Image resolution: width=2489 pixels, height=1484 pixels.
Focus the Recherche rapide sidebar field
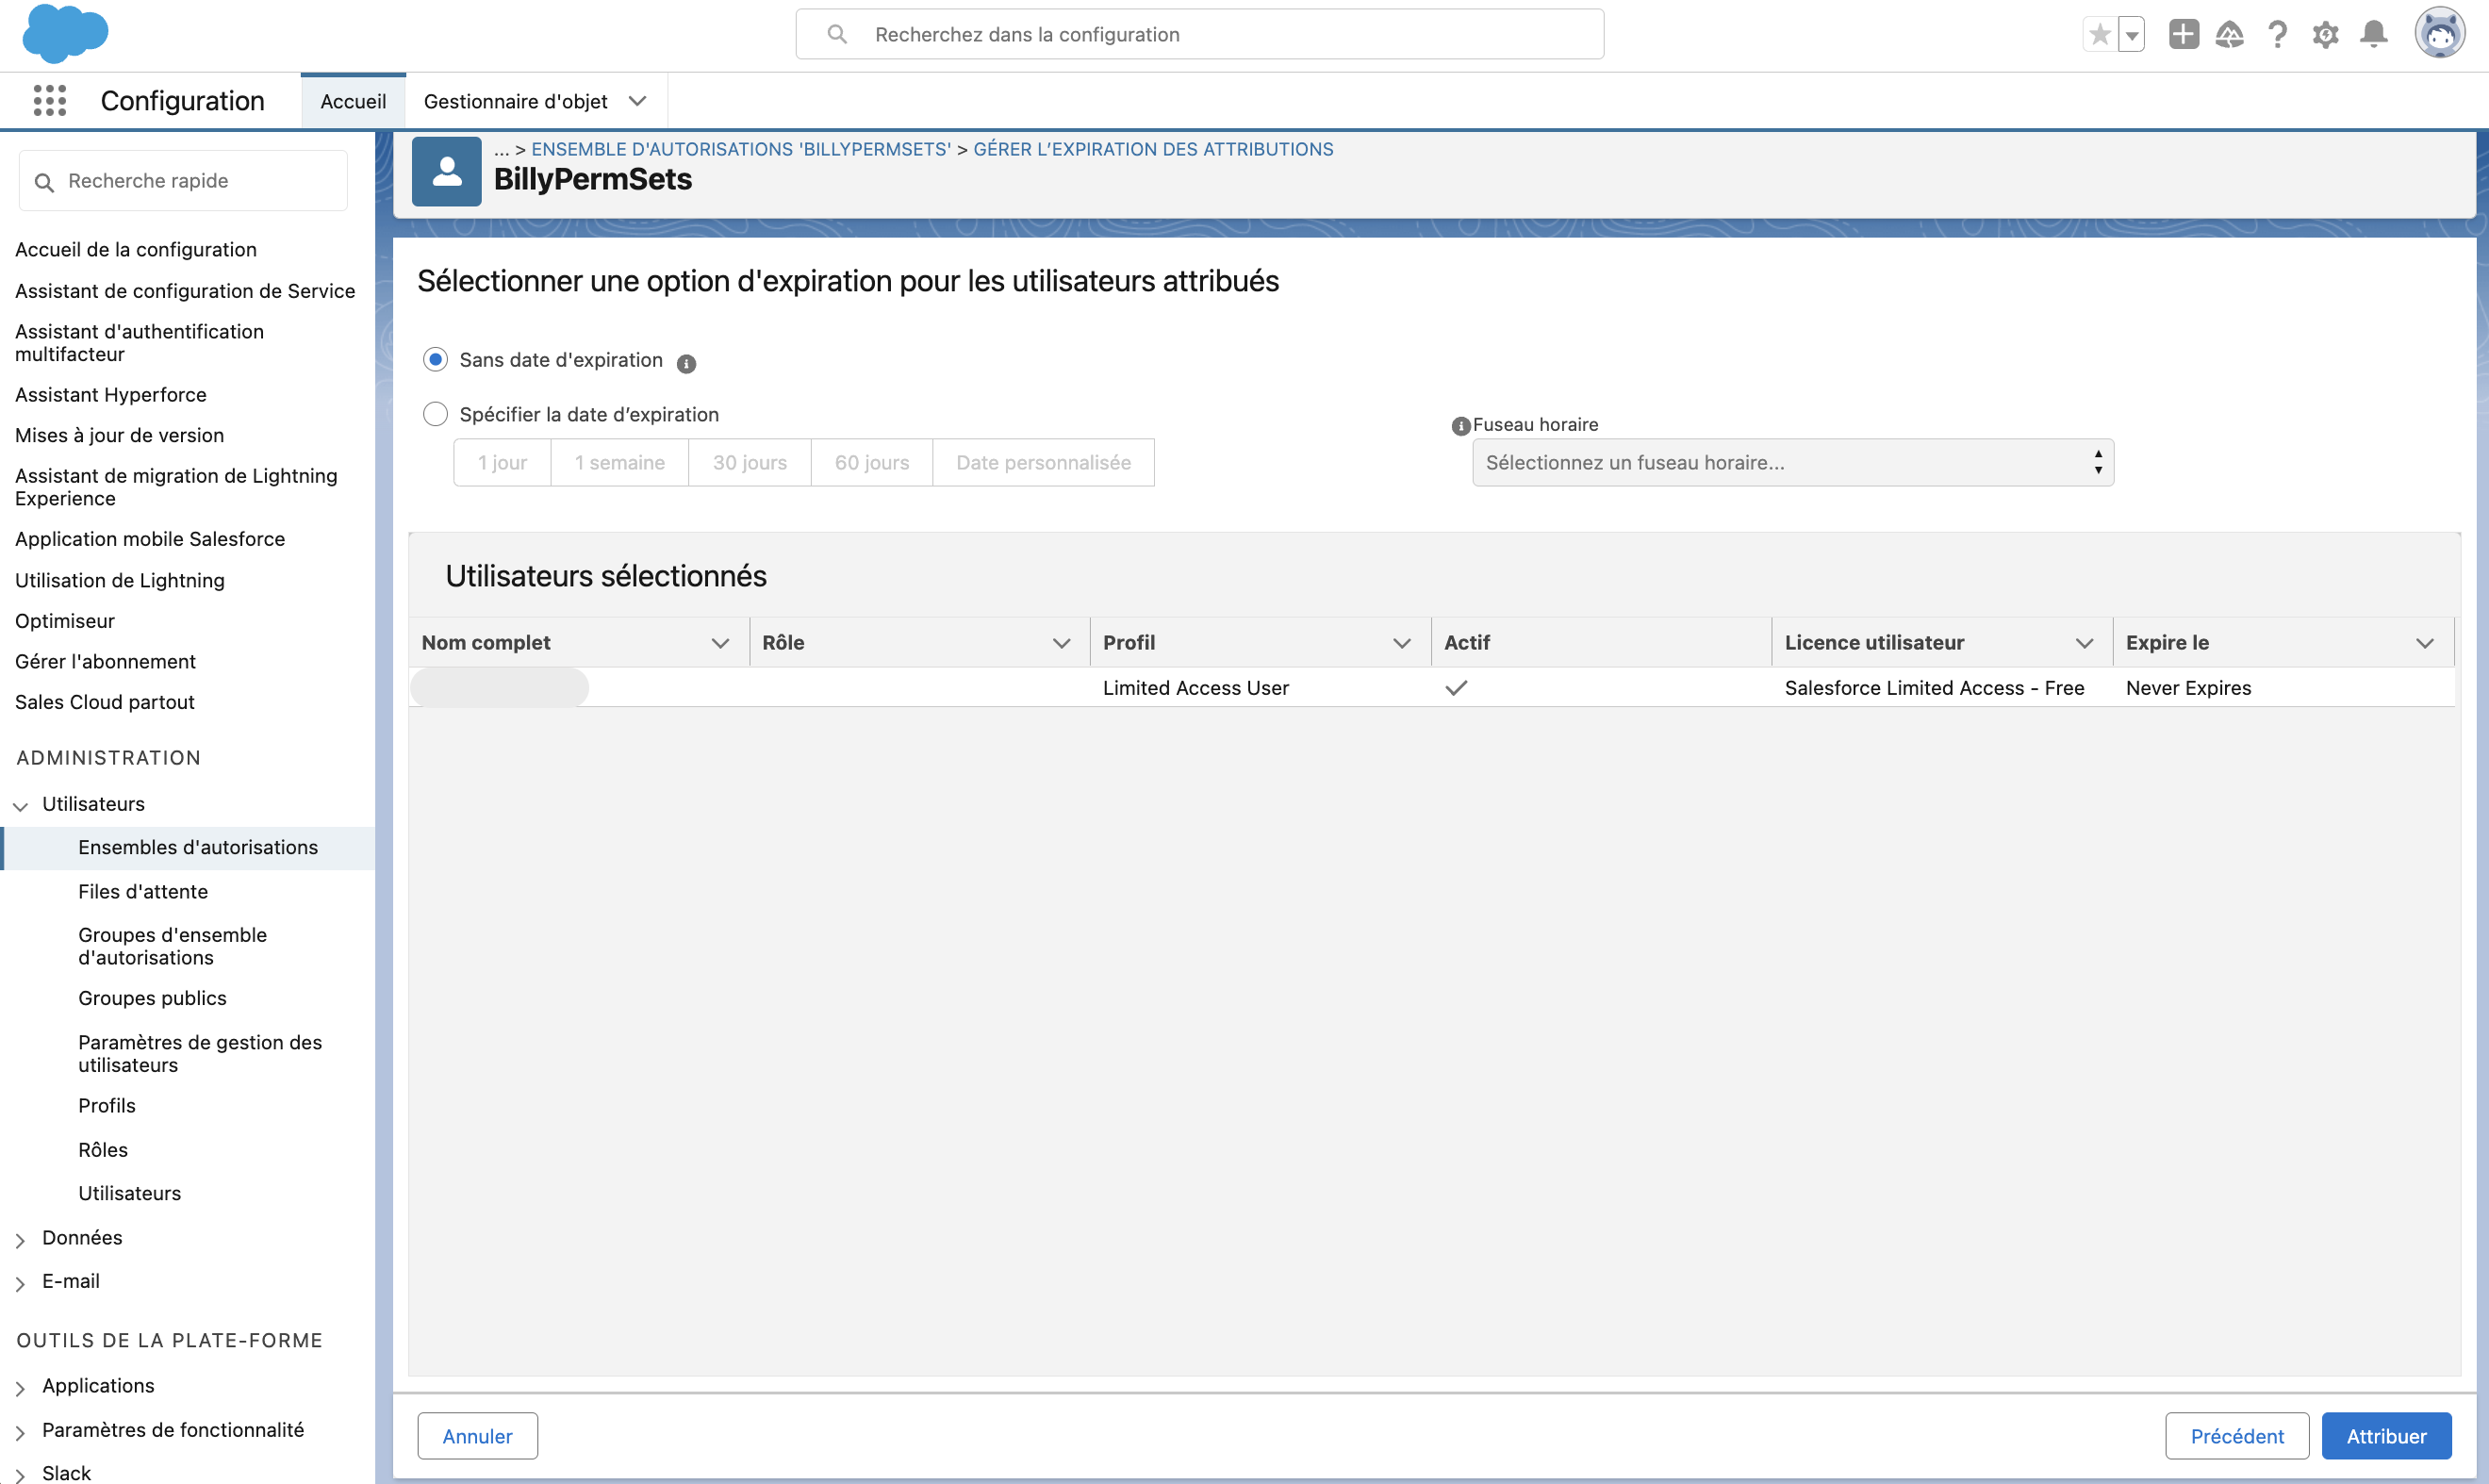183,181
